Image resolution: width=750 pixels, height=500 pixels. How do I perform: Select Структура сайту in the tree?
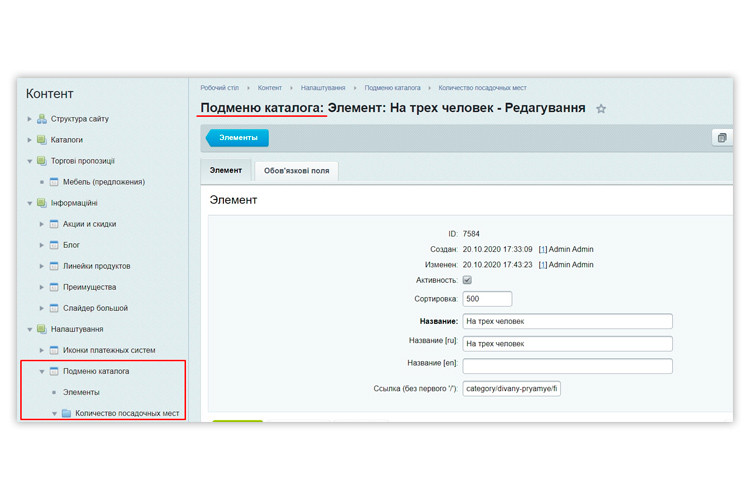point(80,119)
